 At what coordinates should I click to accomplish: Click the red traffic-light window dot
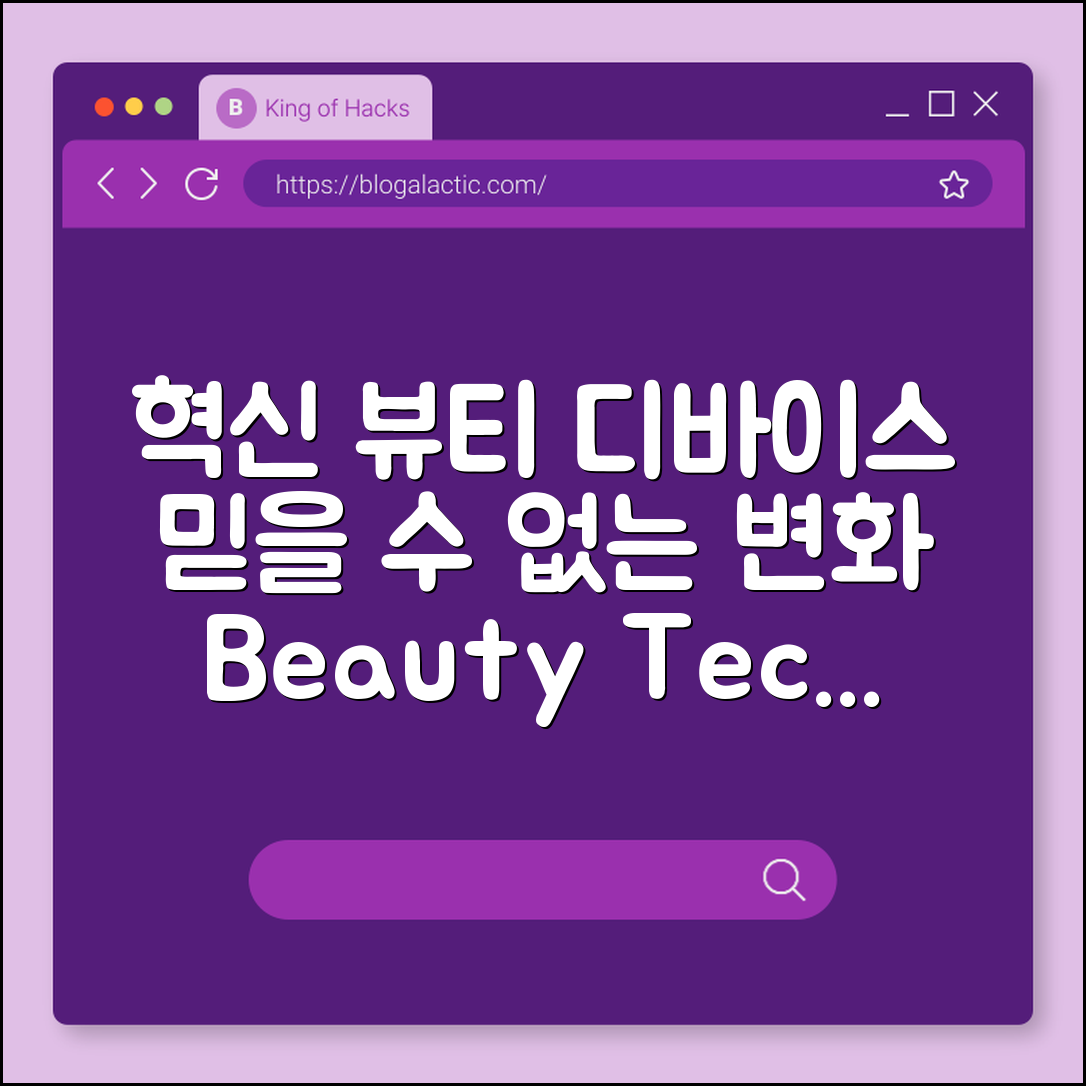coord(104,105)
